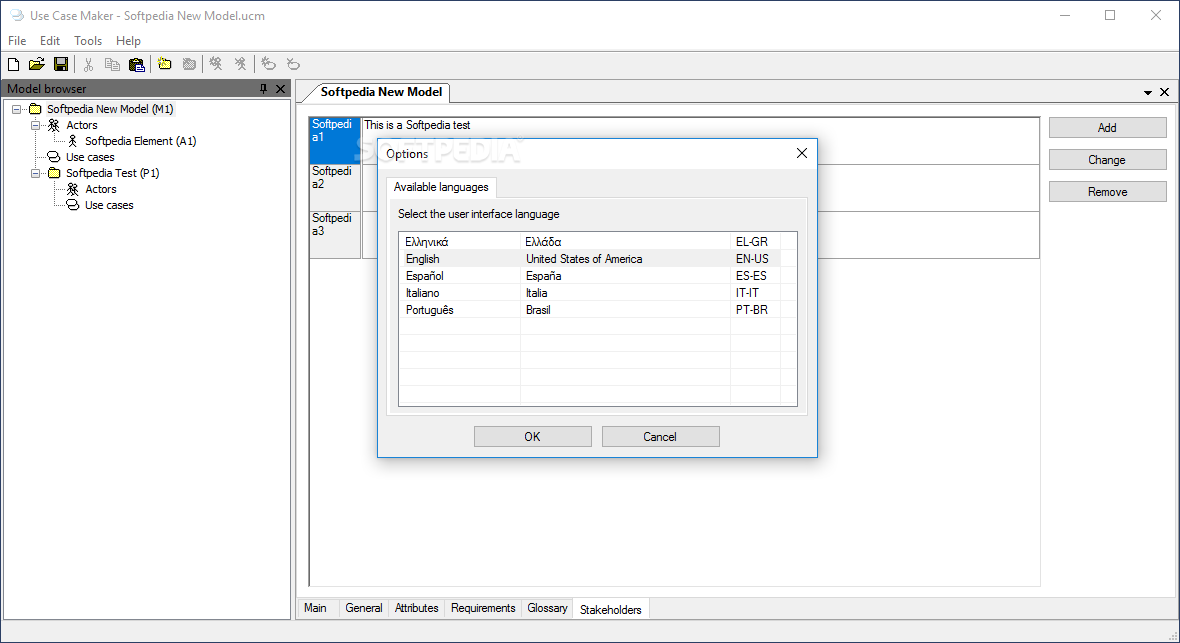Open the File menu

point(17,41)
